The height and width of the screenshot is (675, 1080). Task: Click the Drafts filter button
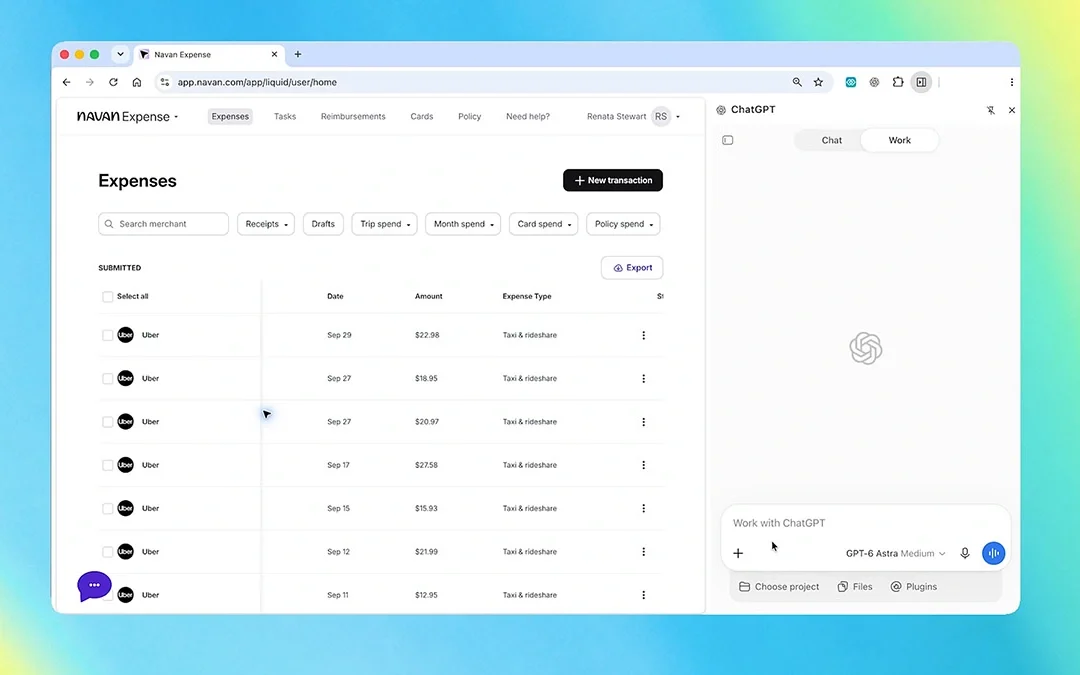point(323,224)
